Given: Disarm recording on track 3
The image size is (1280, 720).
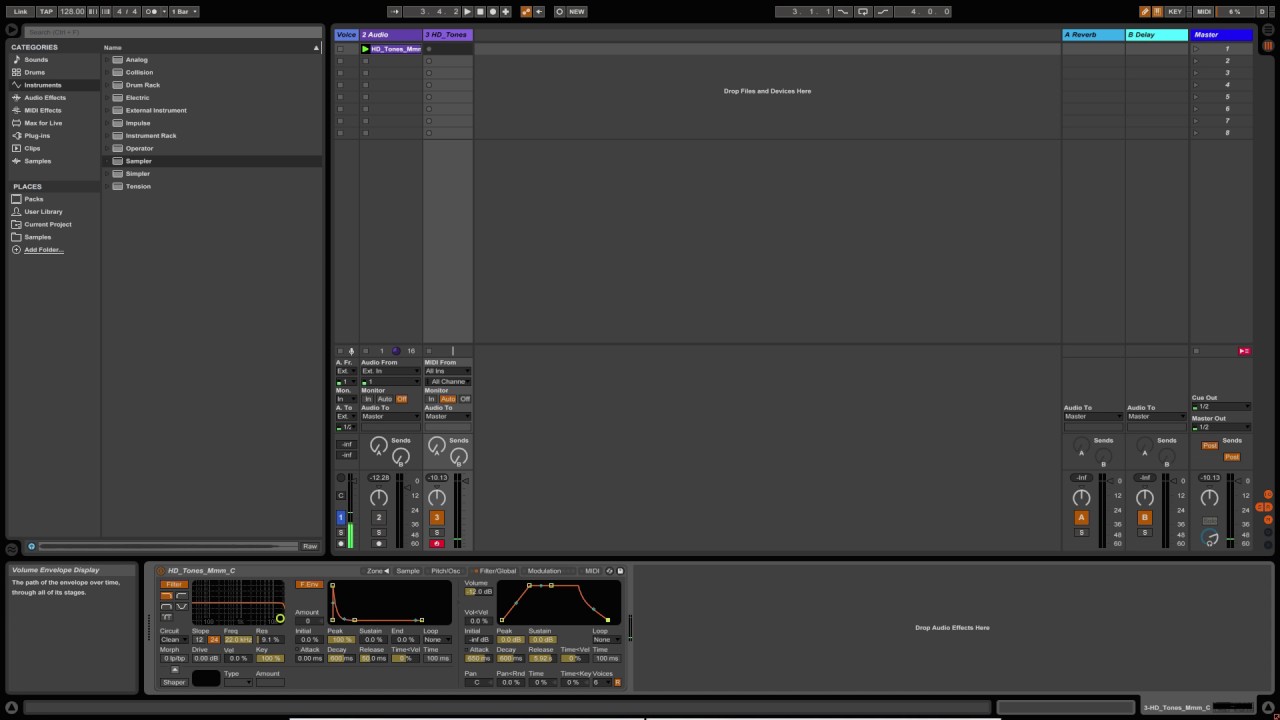Looking at the screenshot, I should [436, 543].
